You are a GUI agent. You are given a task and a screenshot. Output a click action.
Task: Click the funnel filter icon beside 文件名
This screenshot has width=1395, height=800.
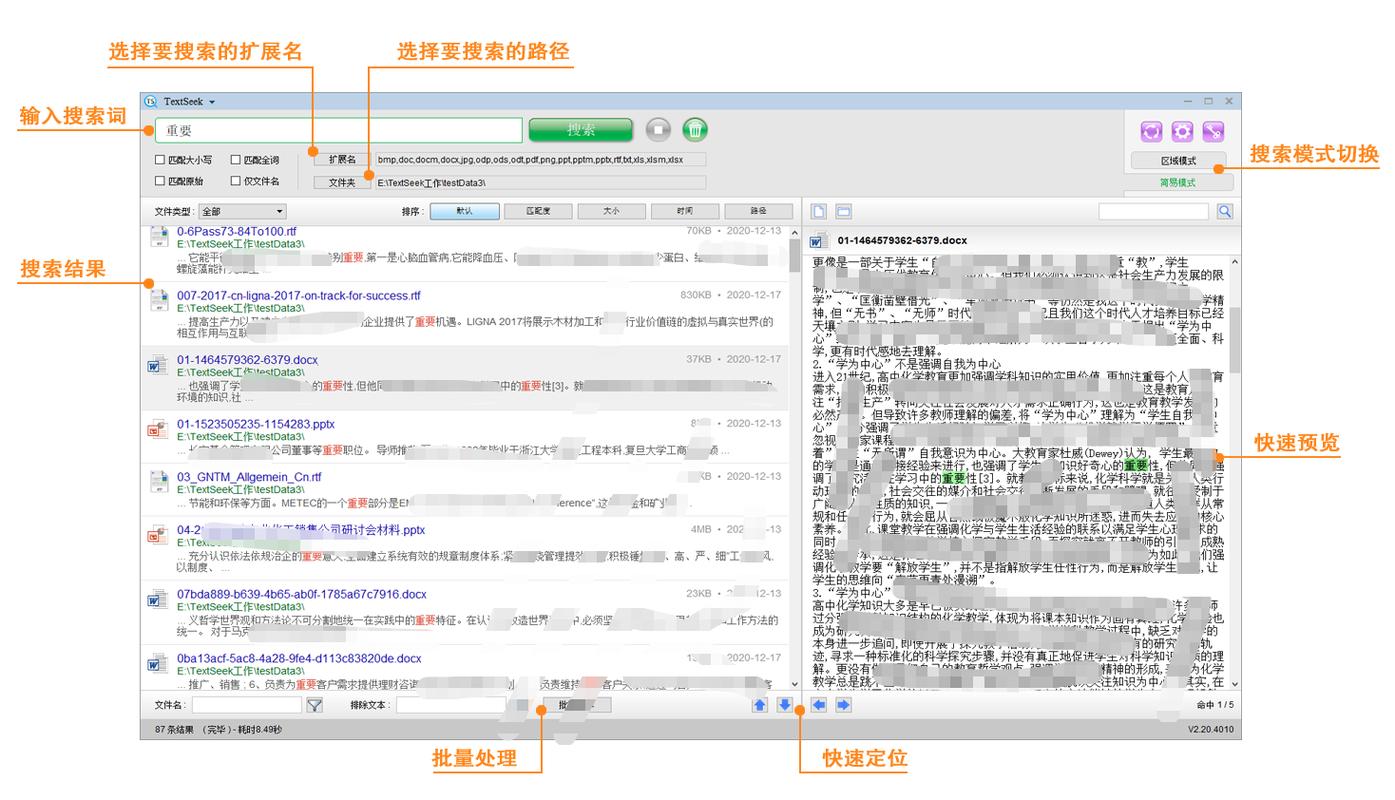pos(314,705)
